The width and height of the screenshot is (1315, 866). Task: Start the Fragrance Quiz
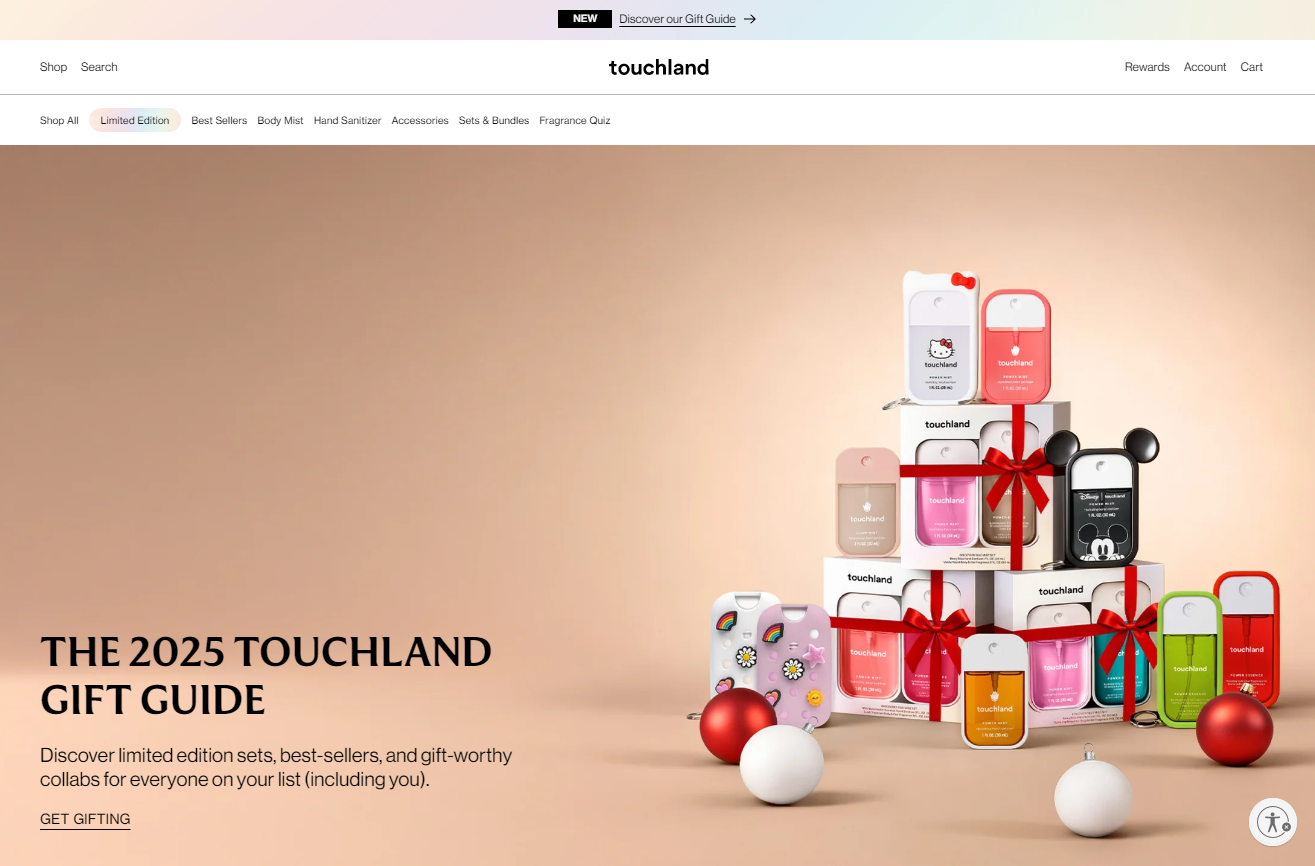click(575, 120)
